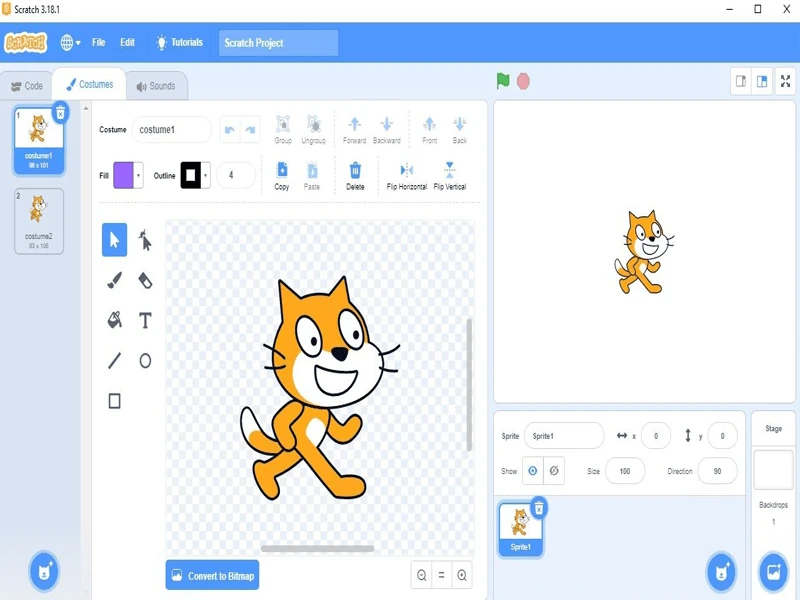Switch to the Code tab
This screenshot has height=600, width=800.
pos(27,86)
